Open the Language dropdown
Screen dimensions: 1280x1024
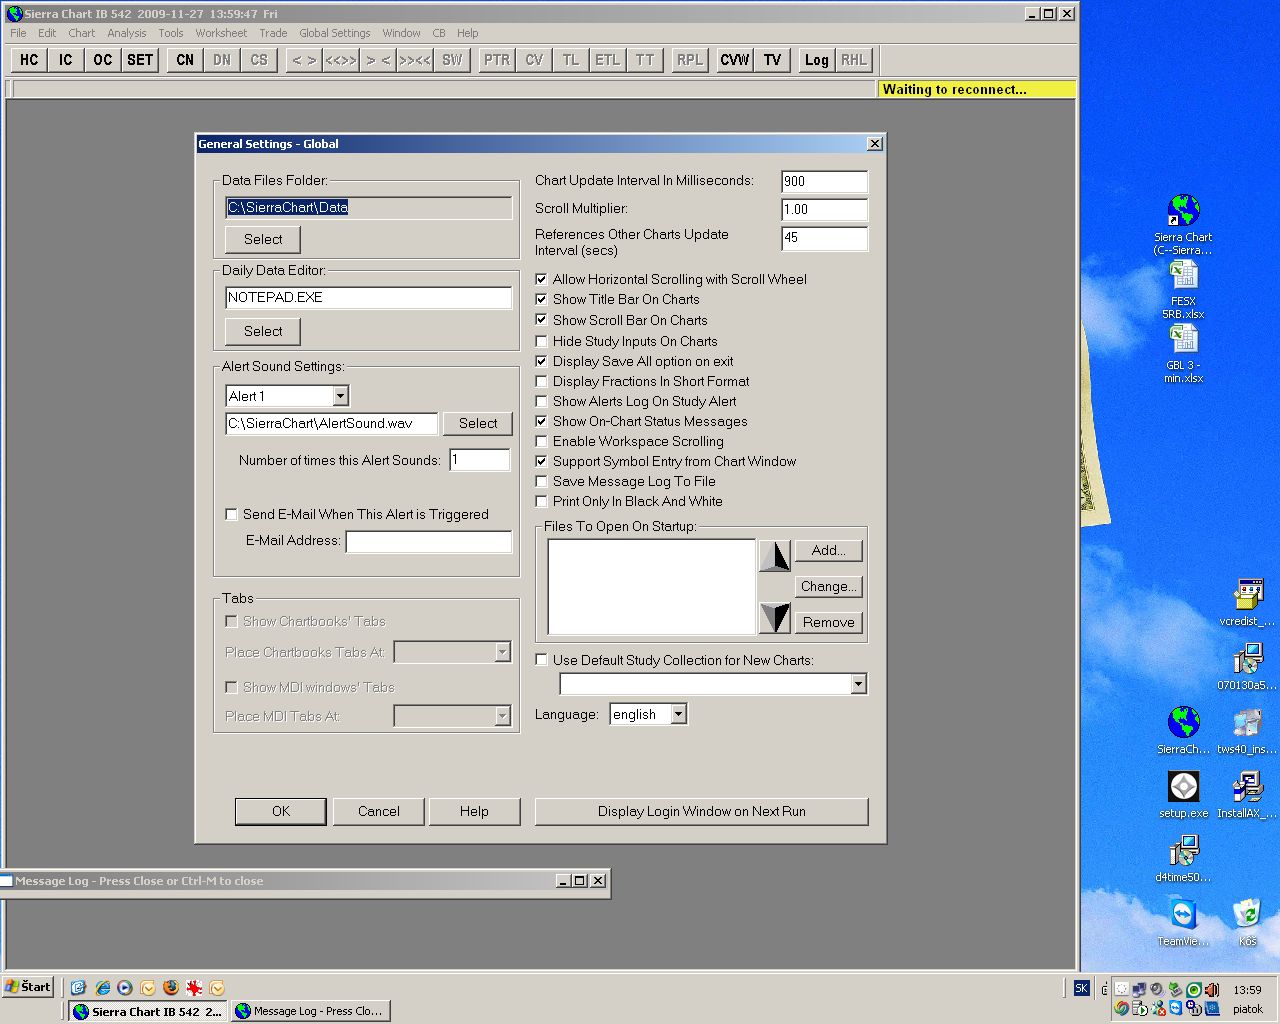point(679,714)
